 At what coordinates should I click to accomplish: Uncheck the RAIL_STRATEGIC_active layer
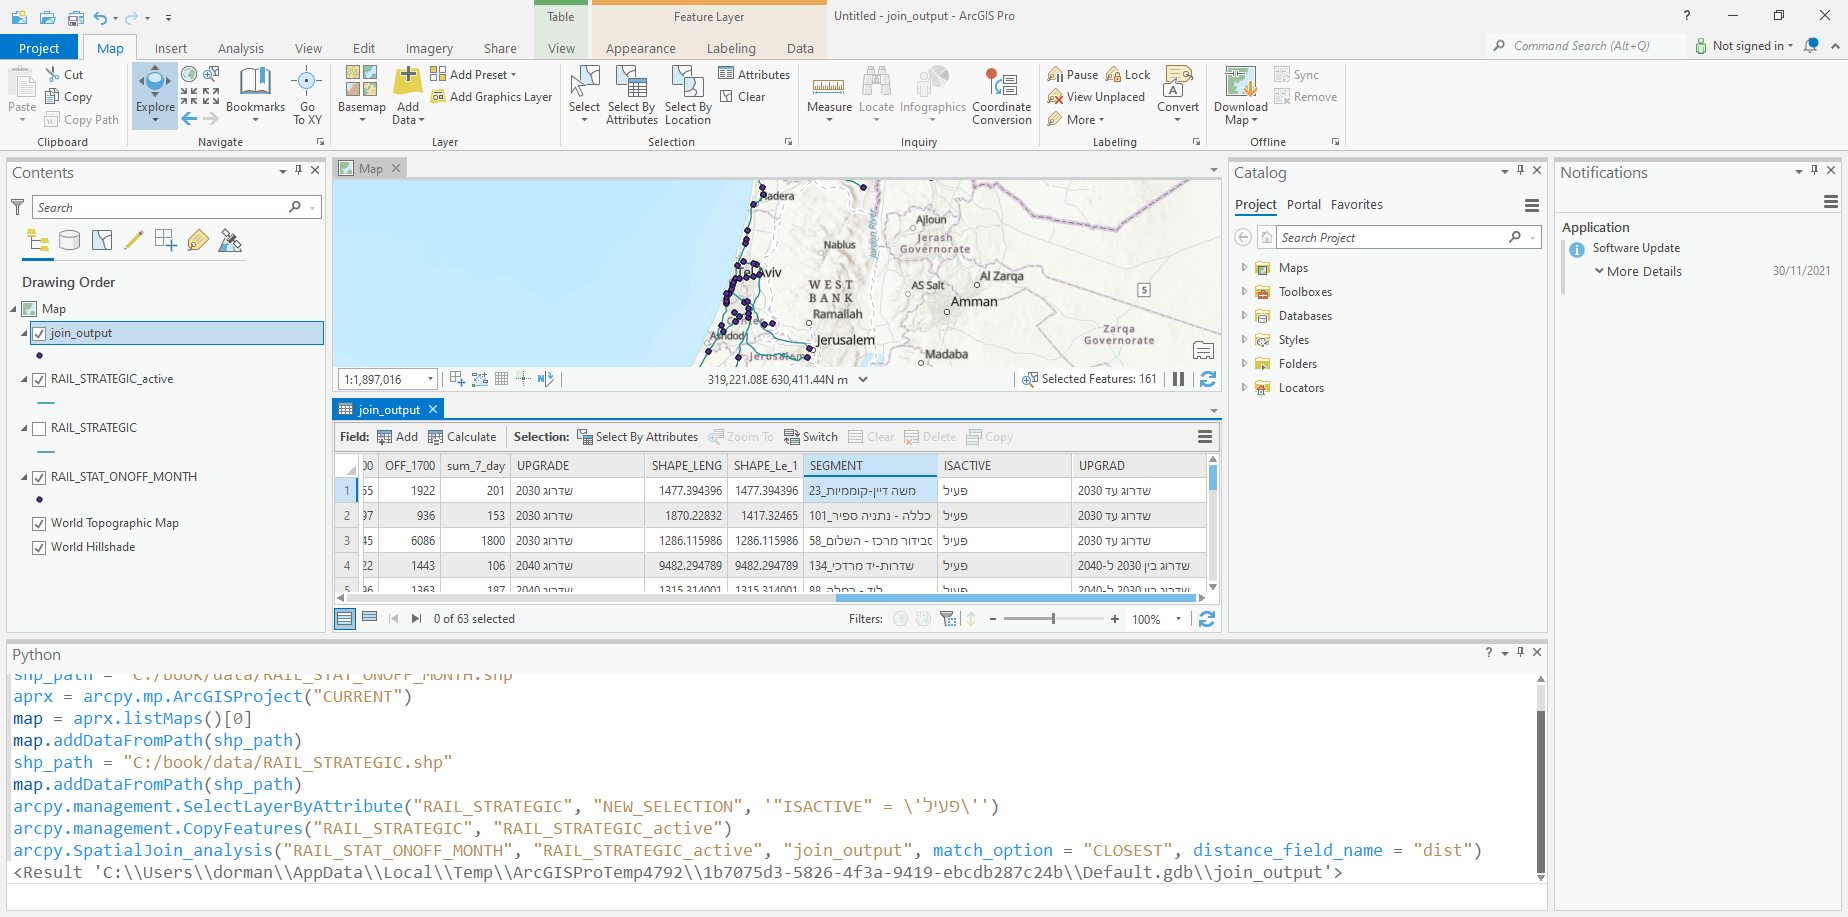point(39,380)
